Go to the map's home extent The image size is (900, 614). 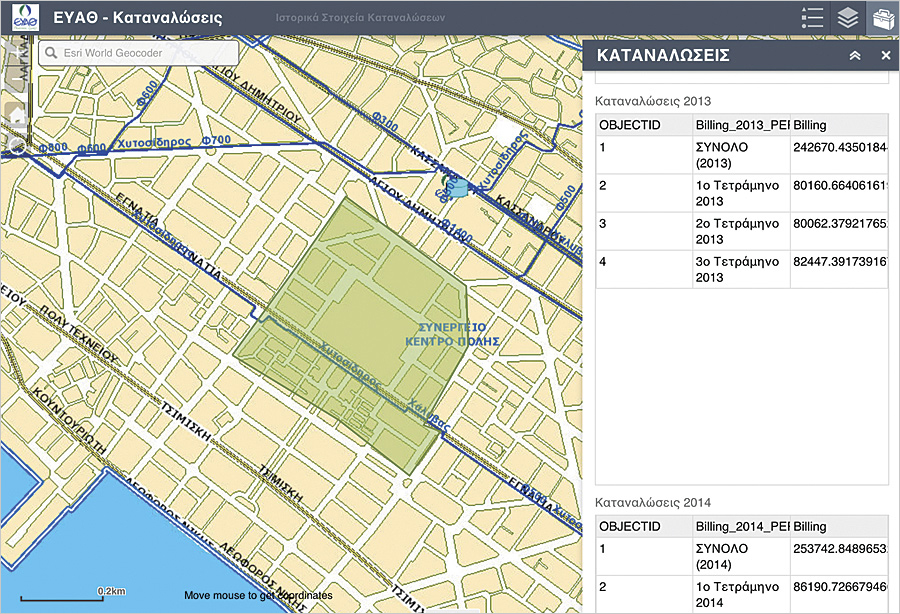[15, 112]
